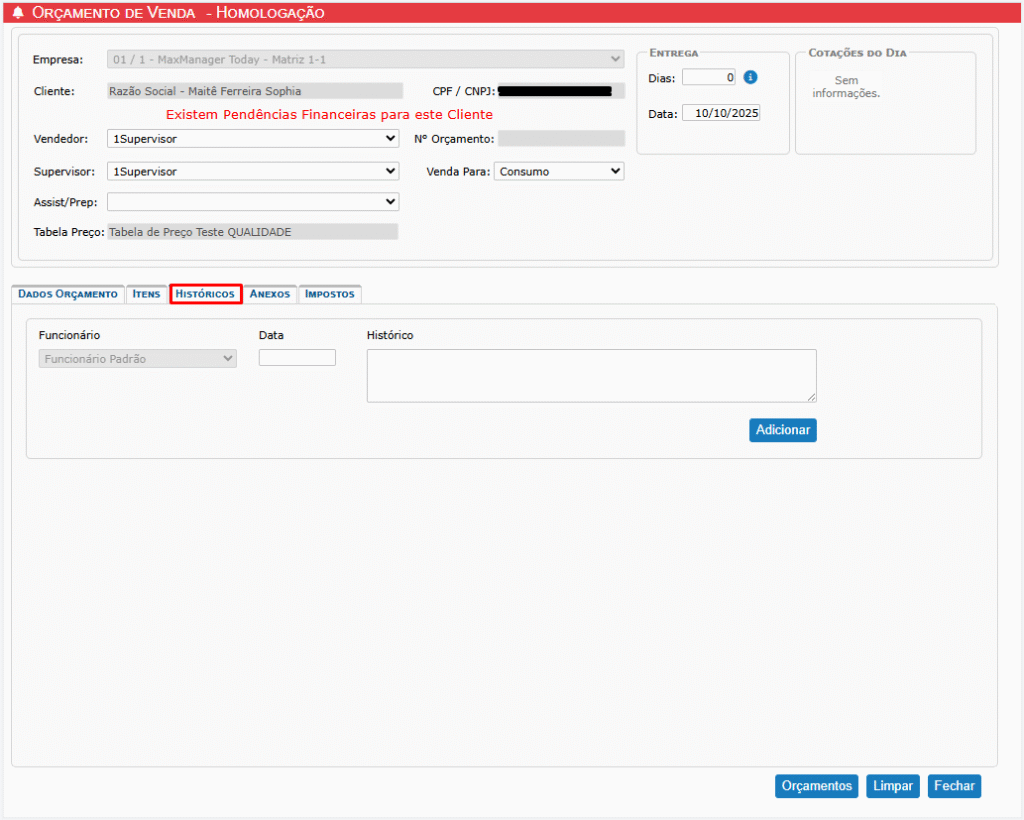The height and width of the screenshot is (820, 1024).
Task: Click the Entrega Data field
Action: (x=721, y=114)
